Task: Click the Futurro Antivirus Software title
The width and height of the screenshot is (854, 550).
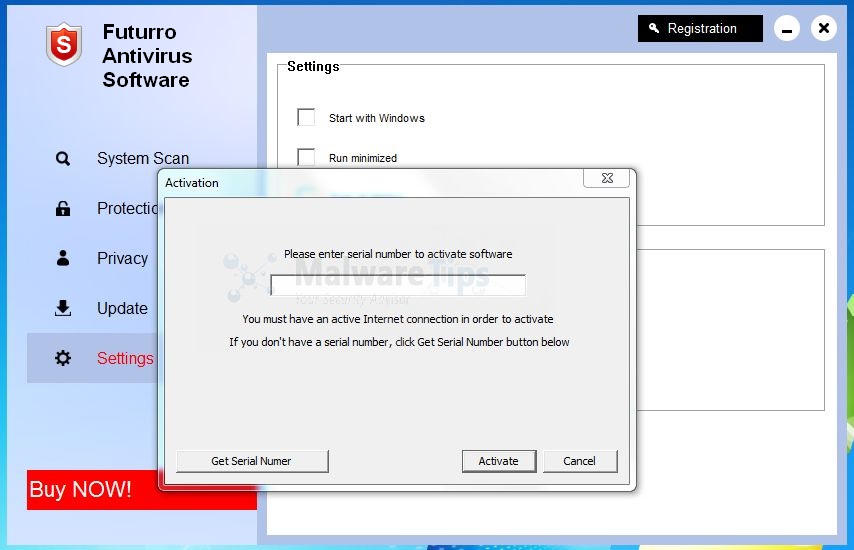Action: 147,56
